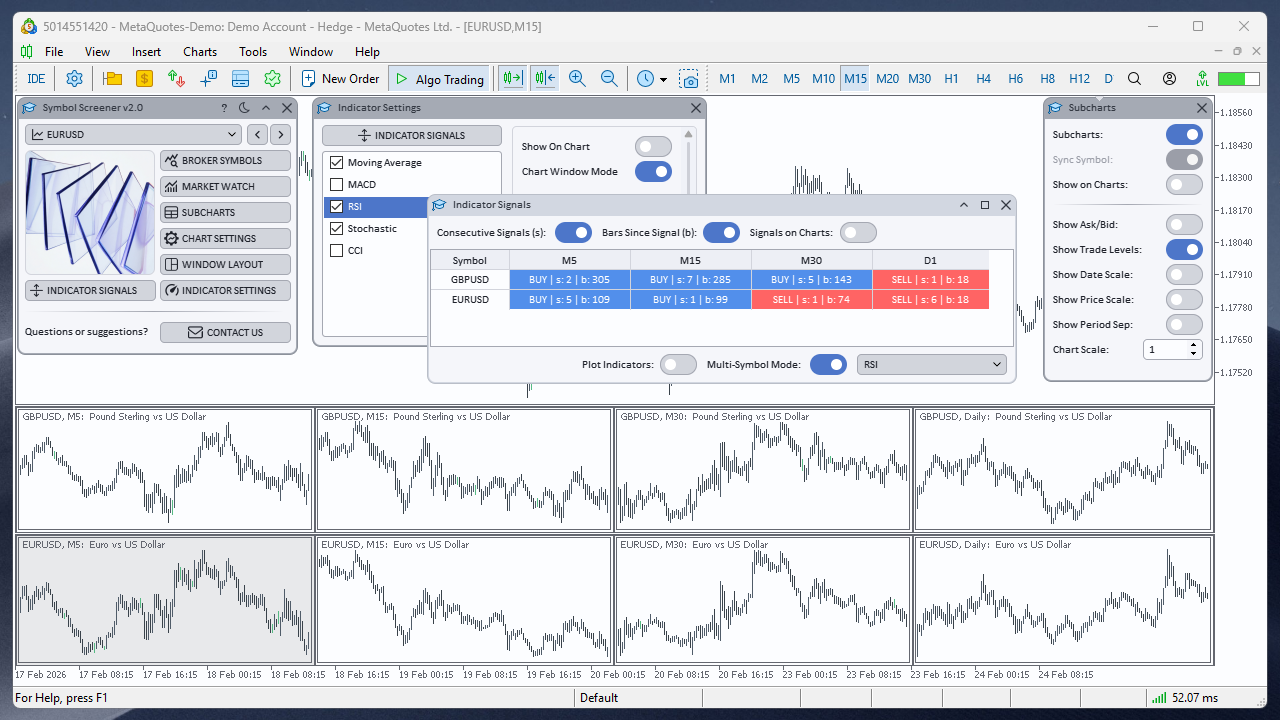Screen dimensions: 1280x720
Task: Open the user account icon
Action: (x=1169, y=78)
